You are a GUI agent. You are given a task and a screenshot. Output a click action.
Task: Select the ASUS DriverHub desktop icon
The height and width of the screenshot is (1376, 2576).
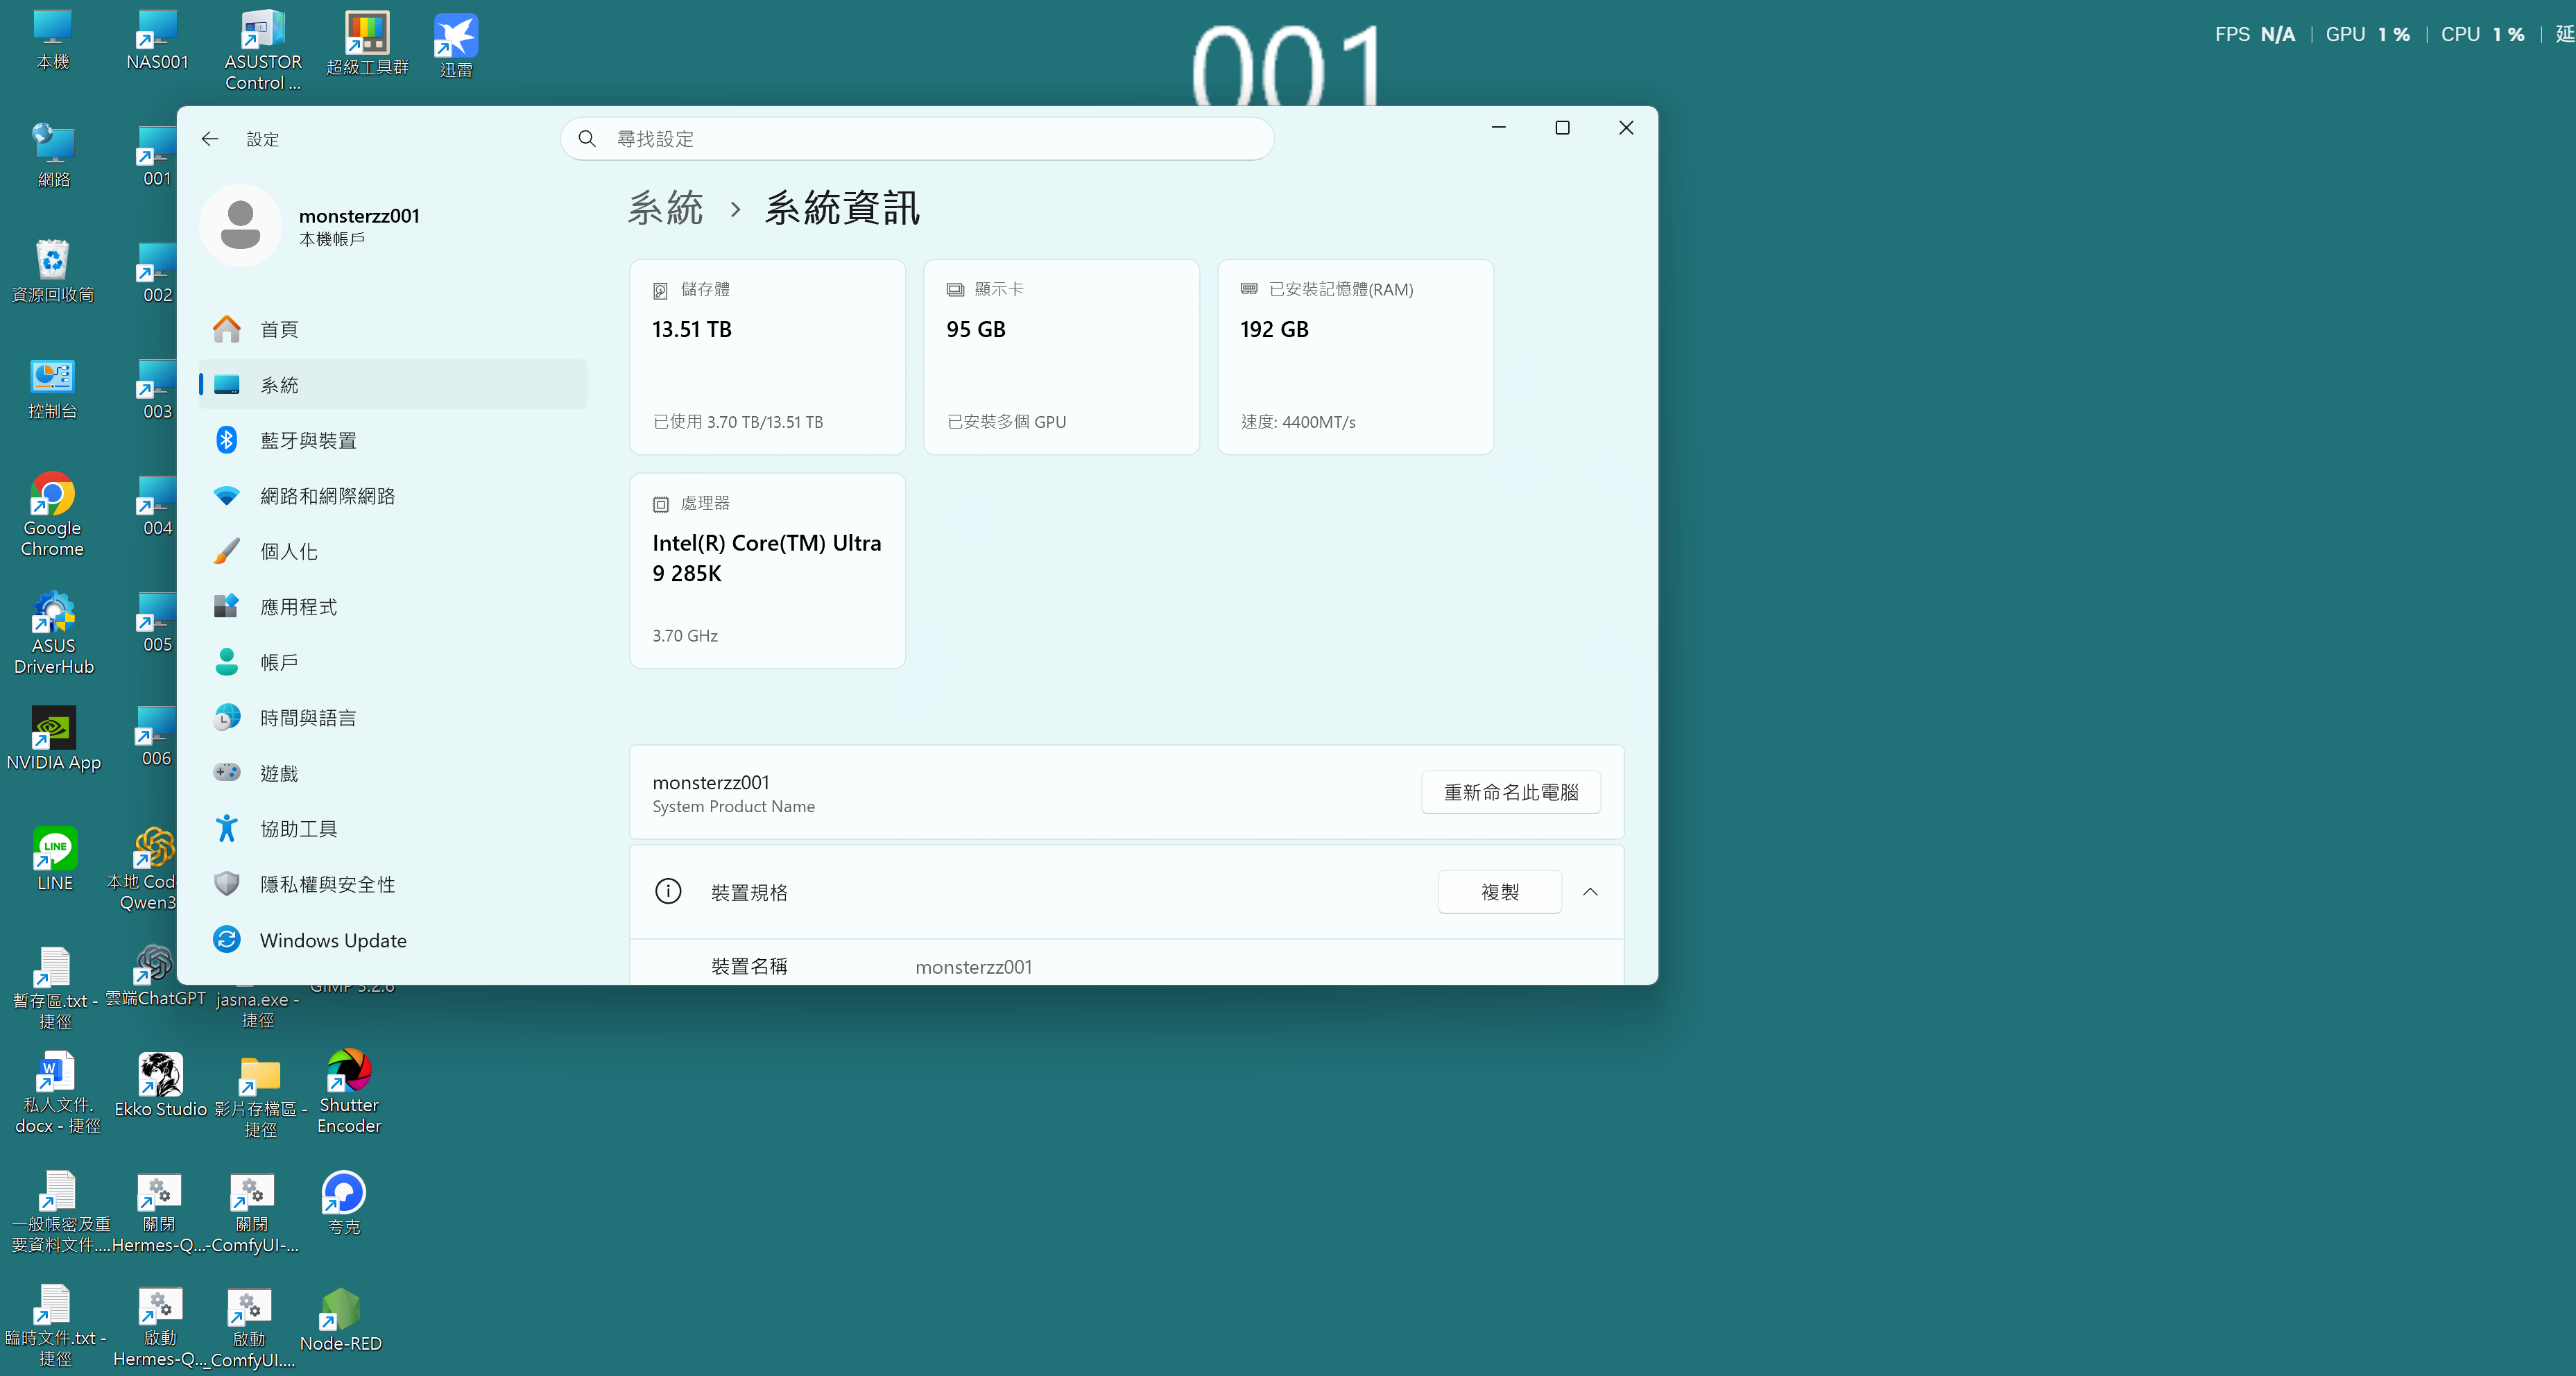(53, 633)
